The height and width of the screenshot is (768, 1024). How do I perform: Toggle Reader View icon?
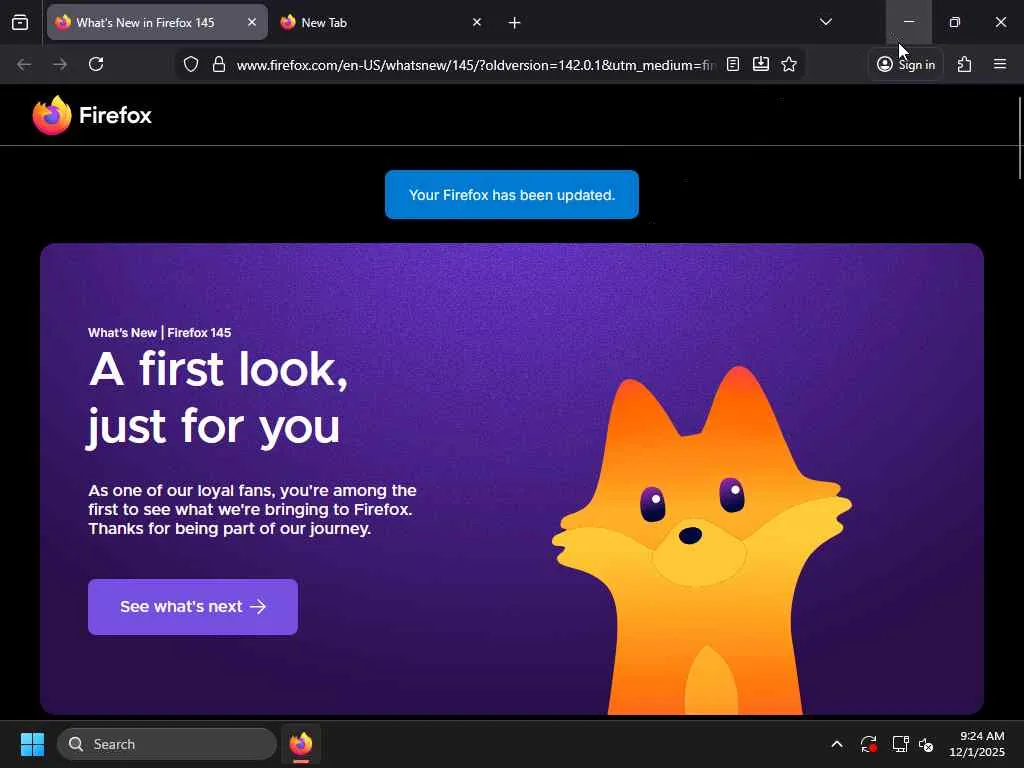point(733,64)
